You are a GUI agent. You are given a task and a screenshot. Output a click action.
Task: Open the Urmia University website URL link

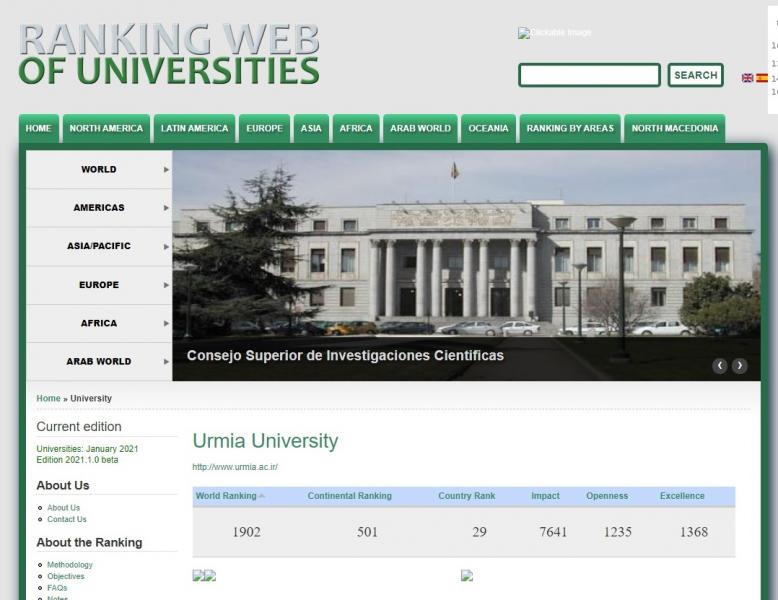coord(235,467)
